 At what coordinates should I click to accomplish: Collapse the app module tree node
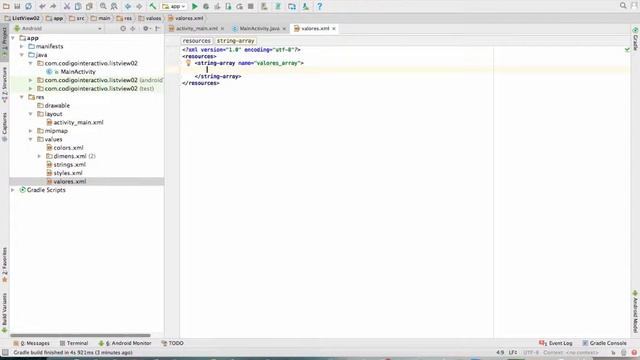tap(13, 38)
